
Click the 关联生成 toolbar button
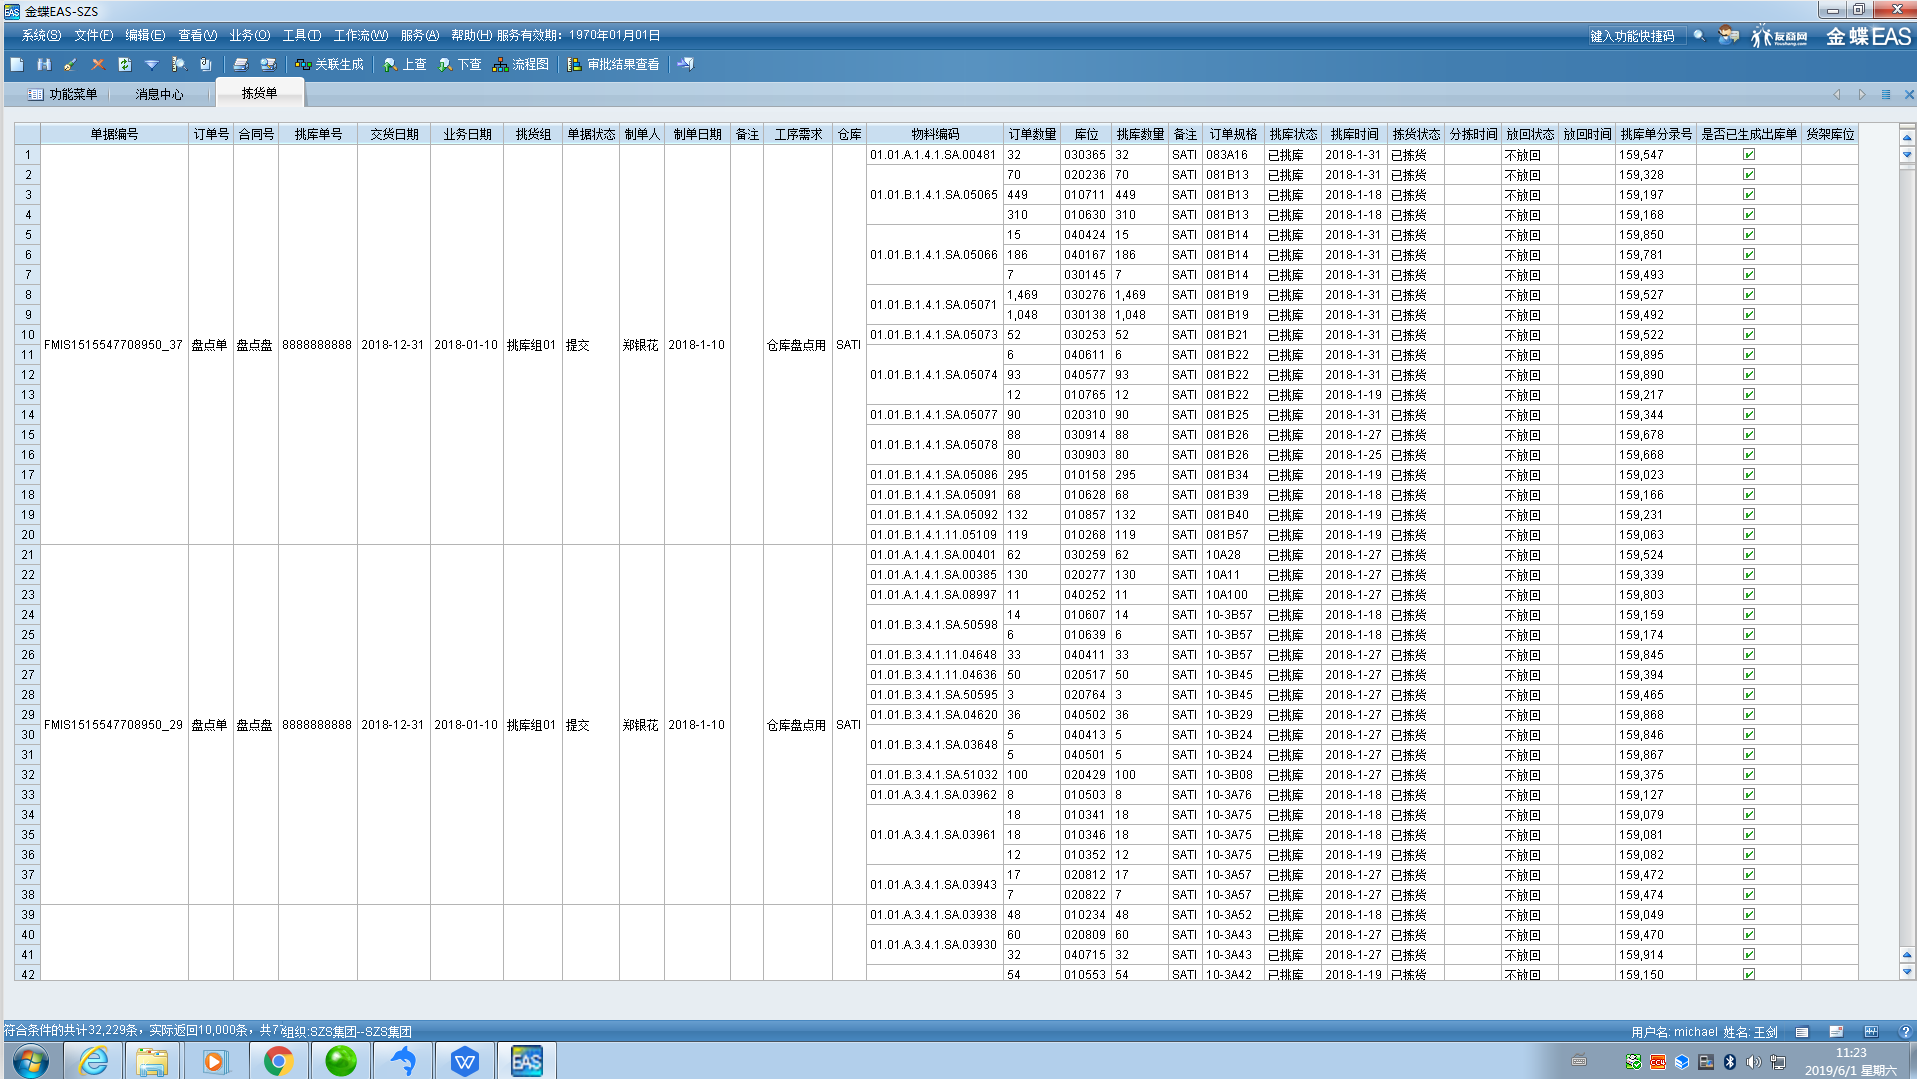[329, 64]
